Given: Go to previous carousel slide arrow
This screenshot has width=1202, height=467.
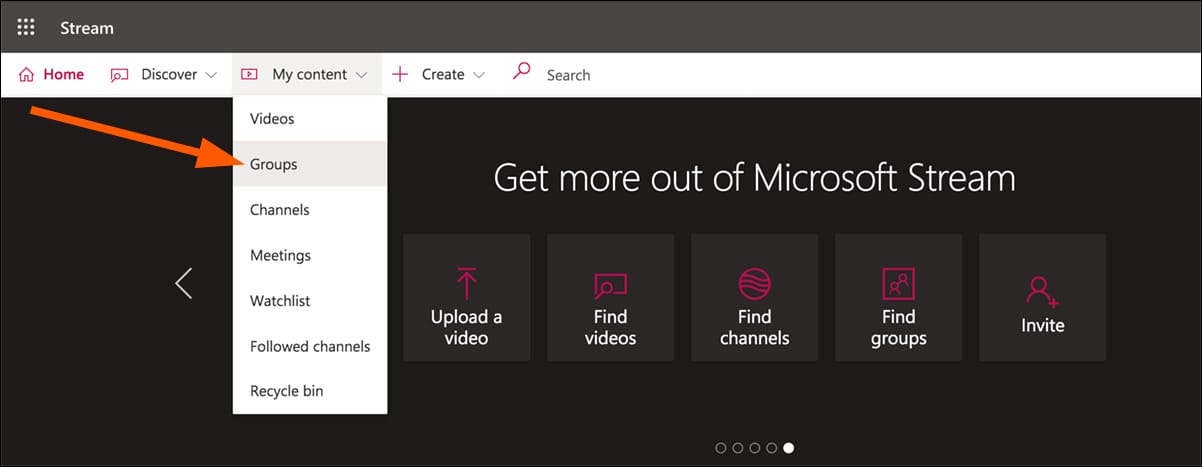Looking at the screenshot, I should pyautogui.click(x=183, y=283).
